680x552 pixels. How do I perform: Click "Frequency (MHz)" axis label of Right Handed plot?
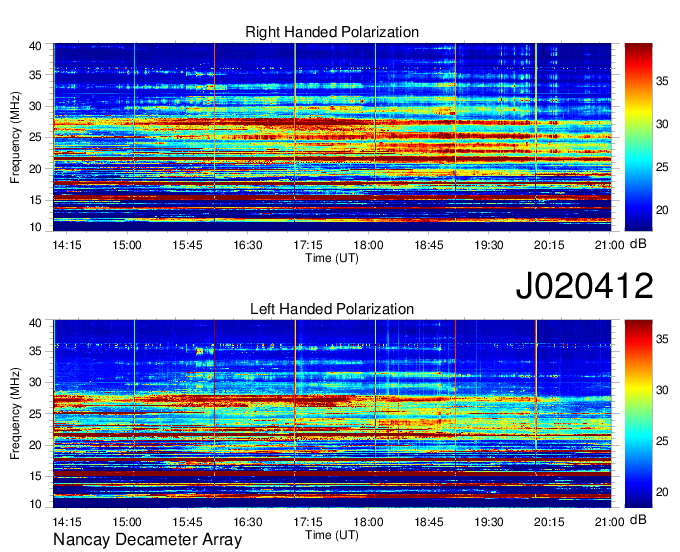click(15, 137)
